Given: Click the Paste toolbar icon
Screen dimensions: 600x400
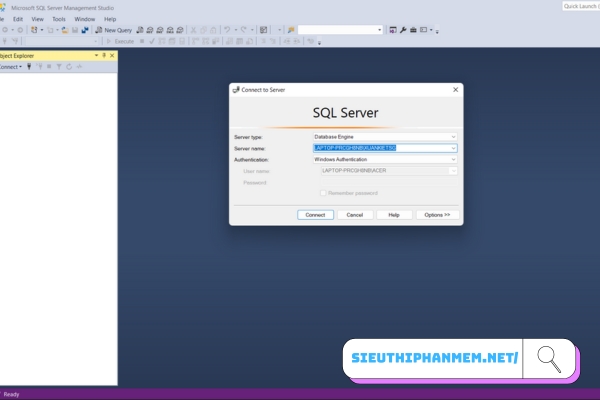Looking at the screenshot, I should pyautogui.click(x=213, y=30).
